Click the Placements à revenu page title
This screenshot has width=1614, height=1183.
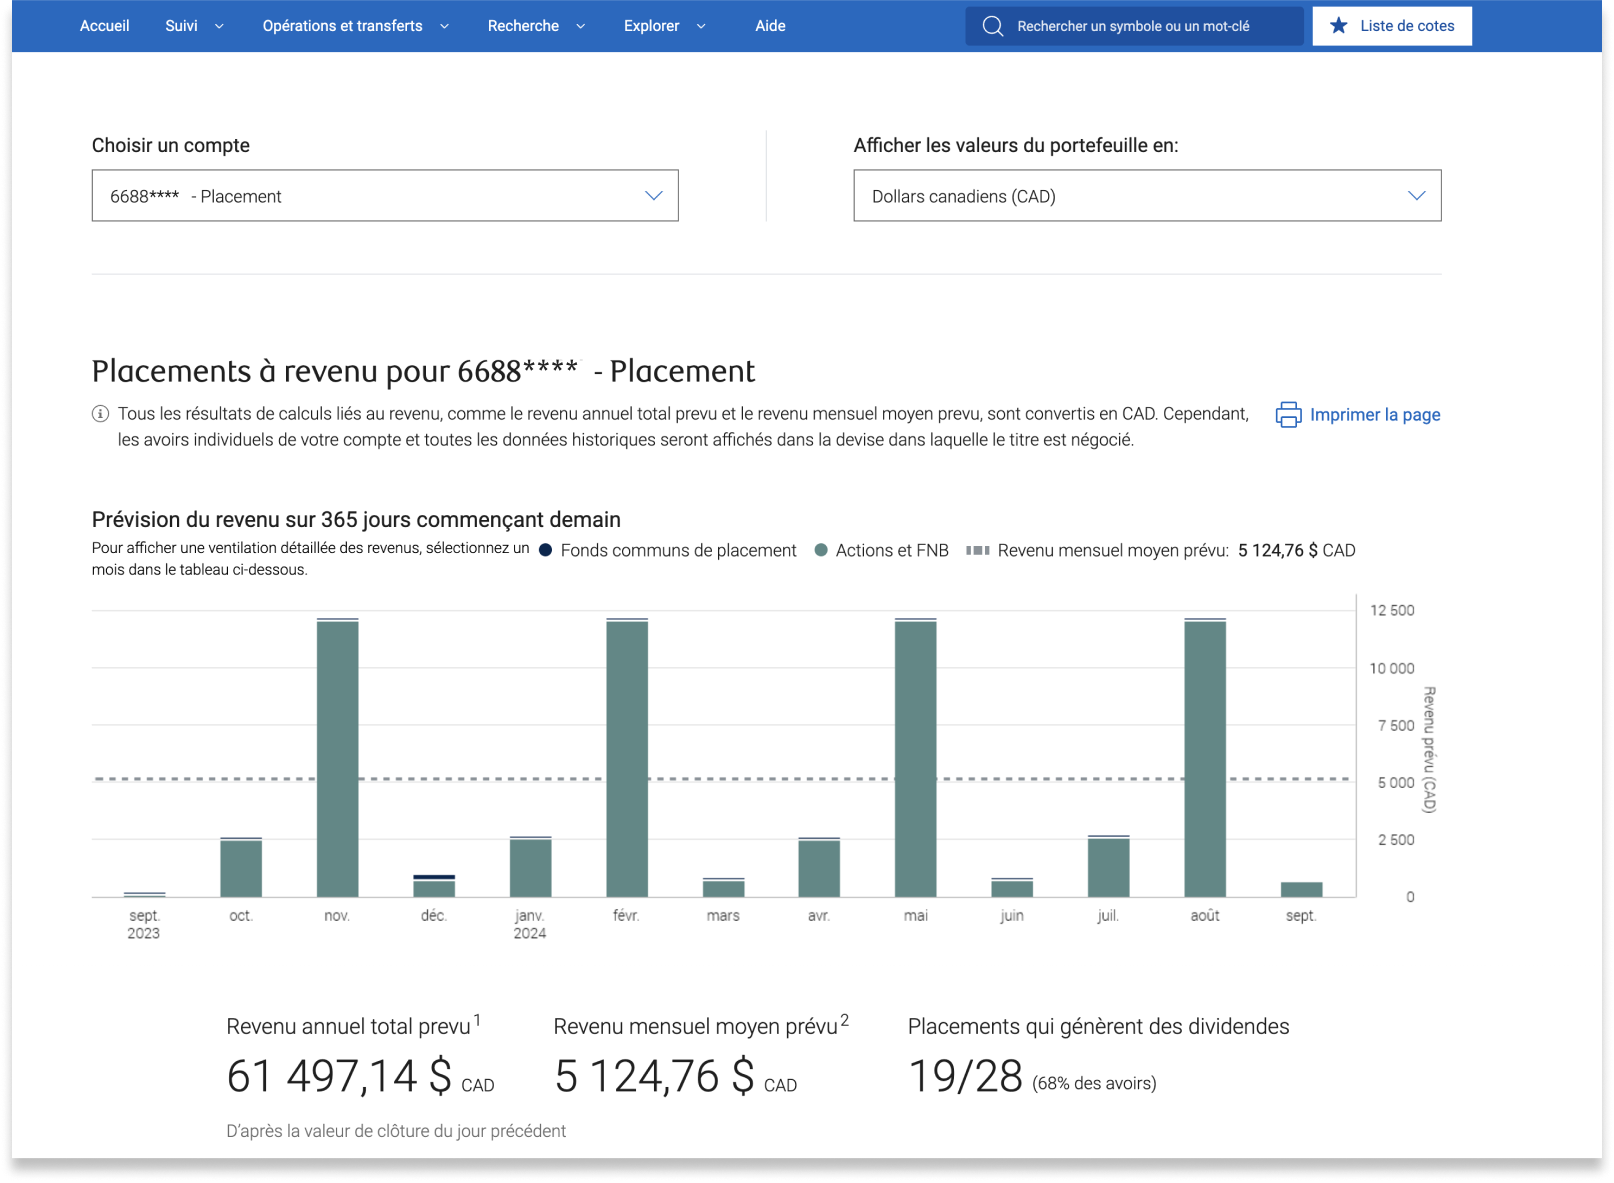click(x=423, y=371)
